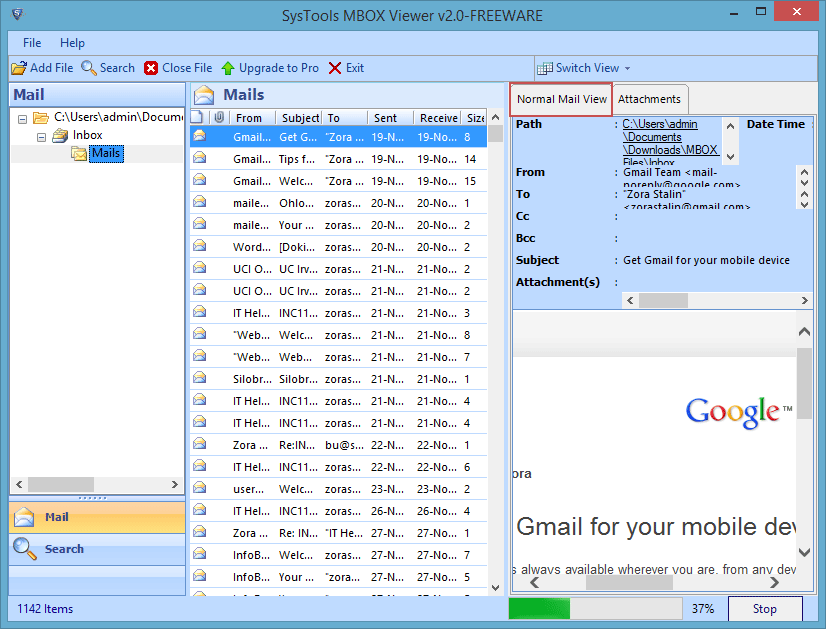
Task: Click the SysTools app icon in the title bar
Action: tap(17, 13)
